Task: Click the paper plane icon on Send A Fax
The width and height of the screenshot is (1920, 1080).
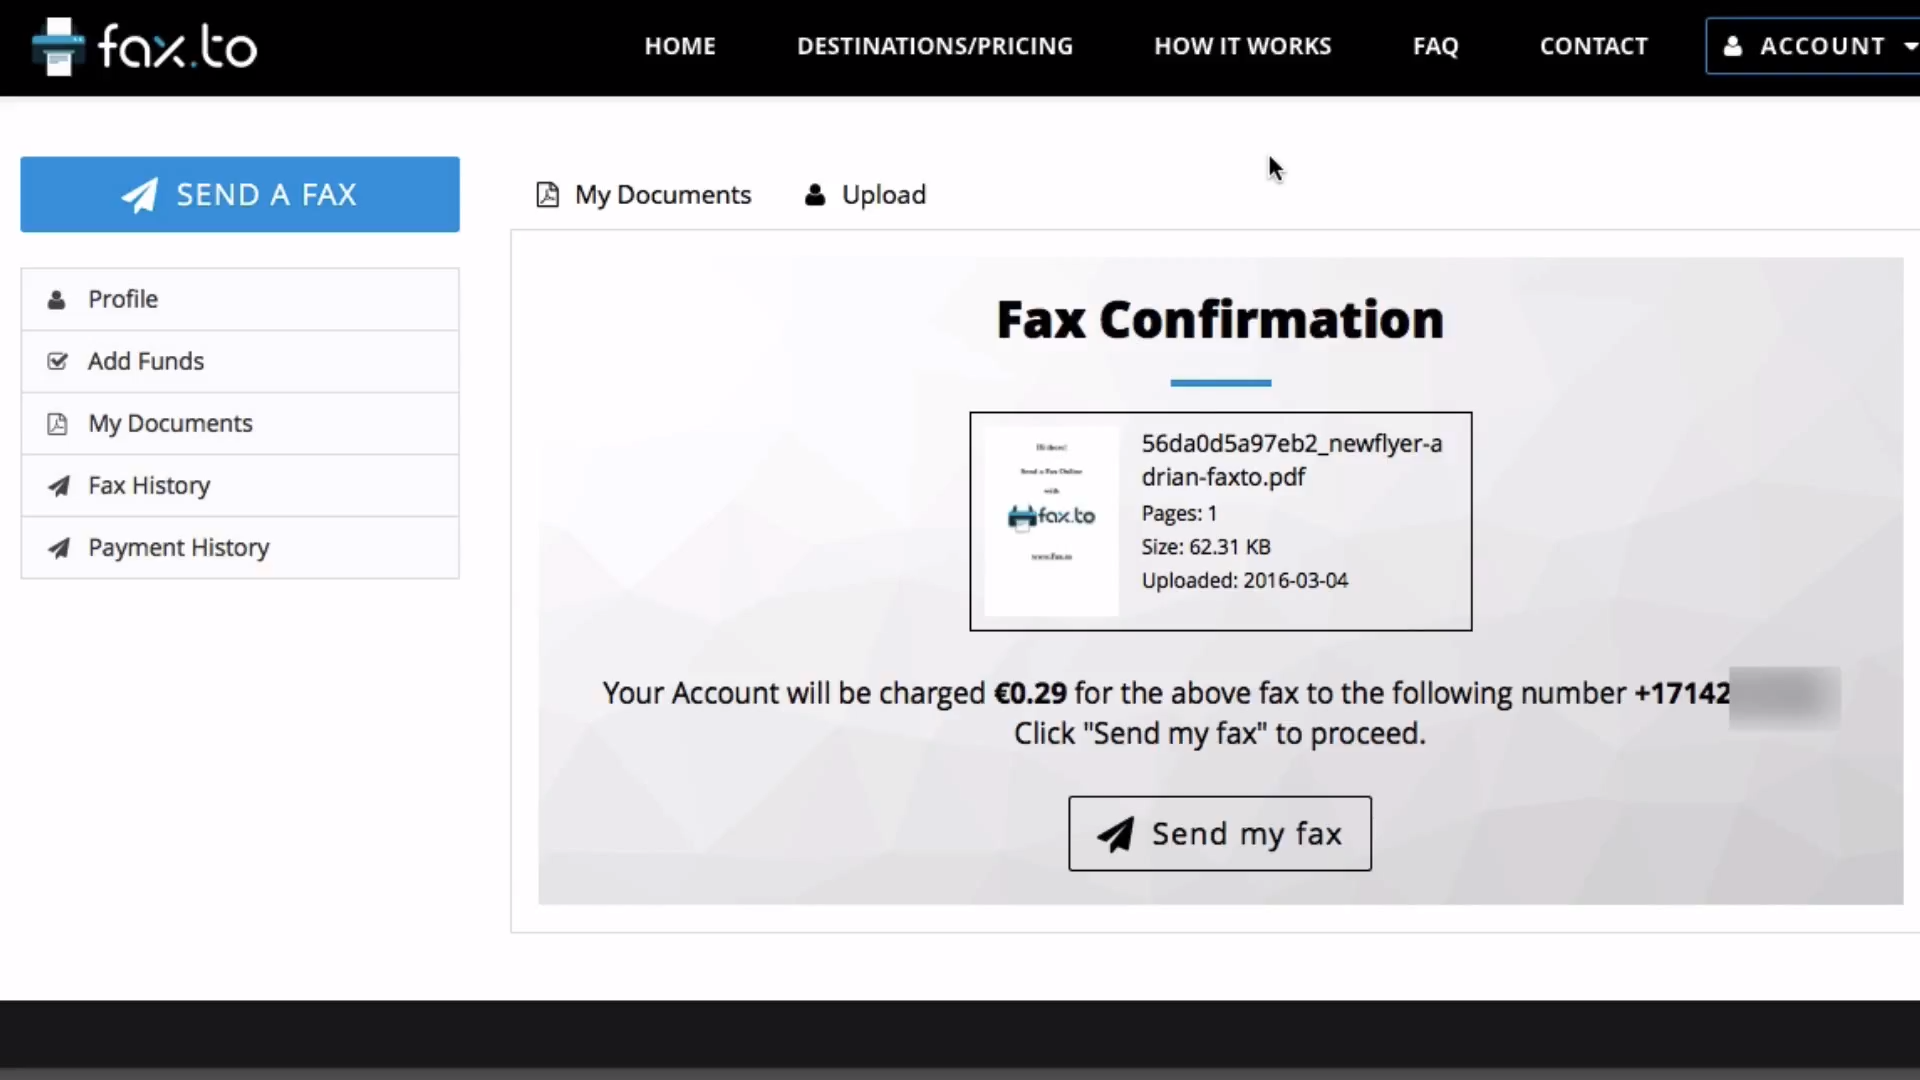Action: [140, 195]
